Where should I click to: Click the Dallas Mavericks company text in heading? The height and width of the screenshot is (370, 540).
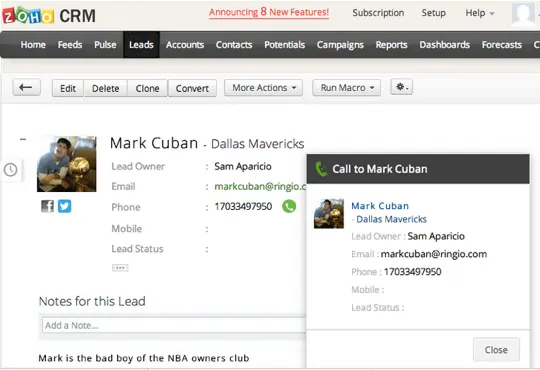coord(258,144)
